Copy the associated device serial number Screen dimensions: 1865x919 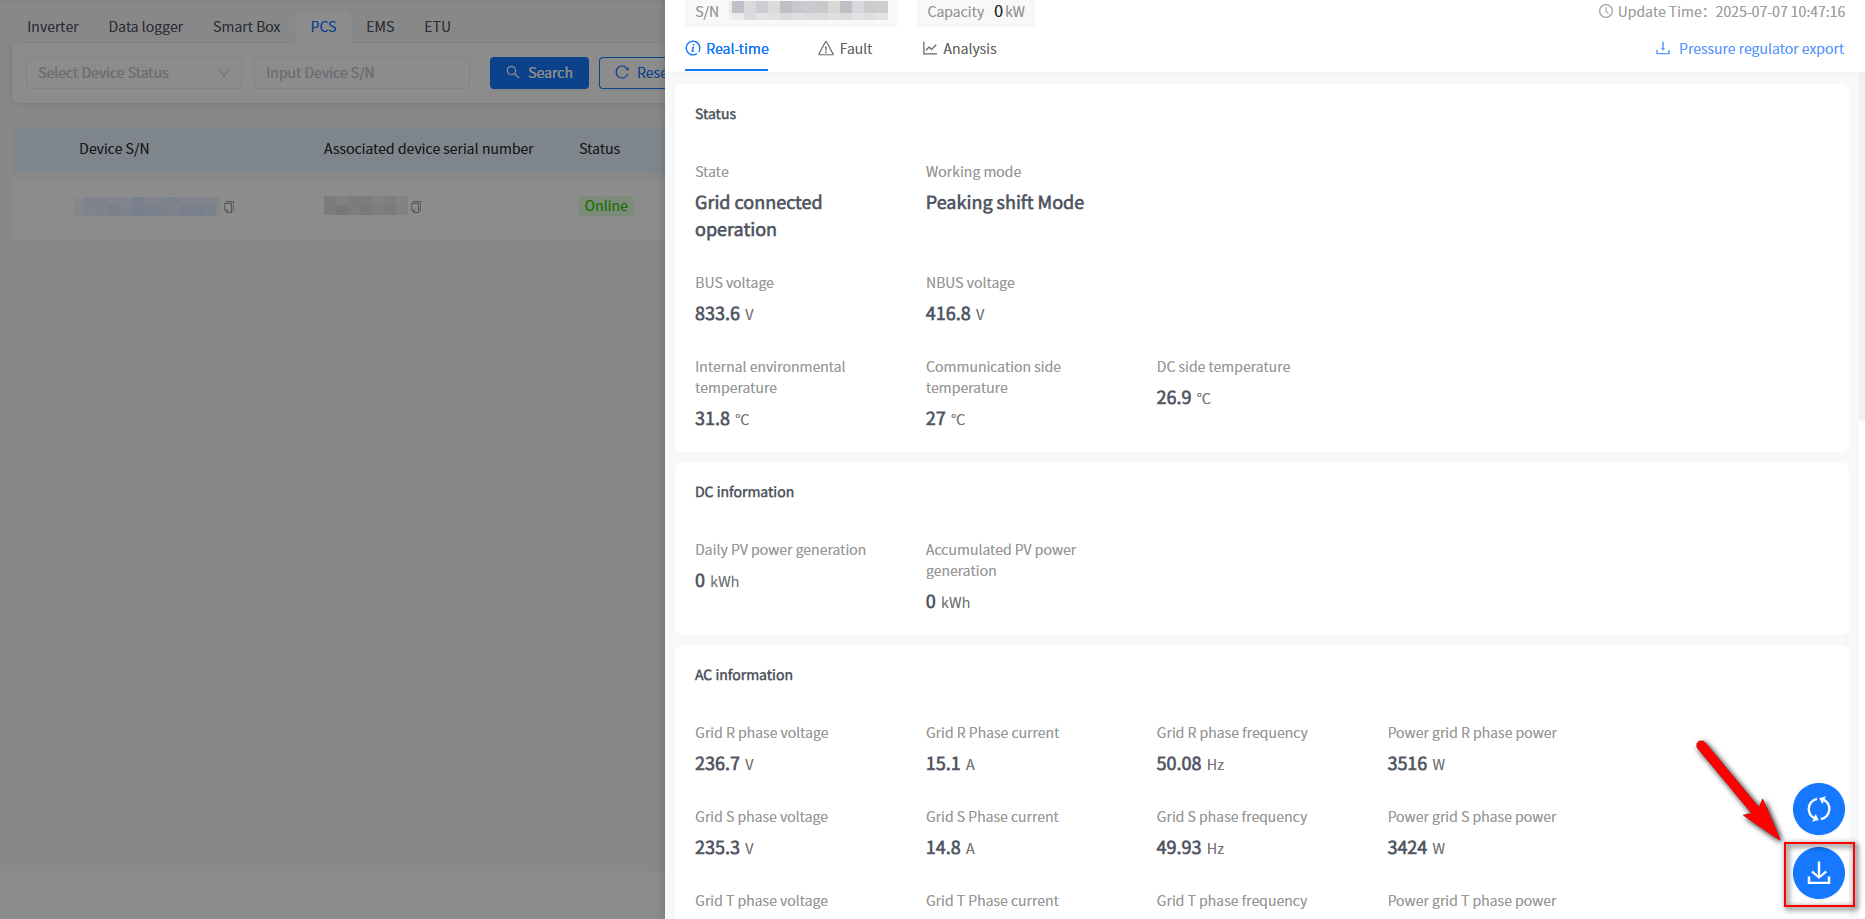coord(416,207)
